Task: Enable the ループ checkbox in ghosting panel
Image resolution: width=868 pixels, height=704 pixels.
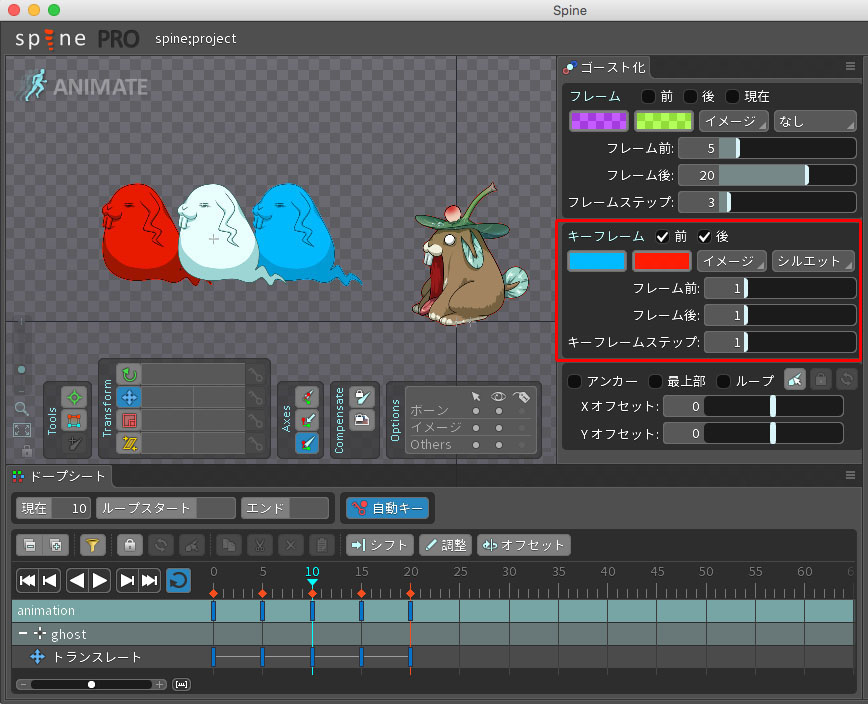Action: 723,381
